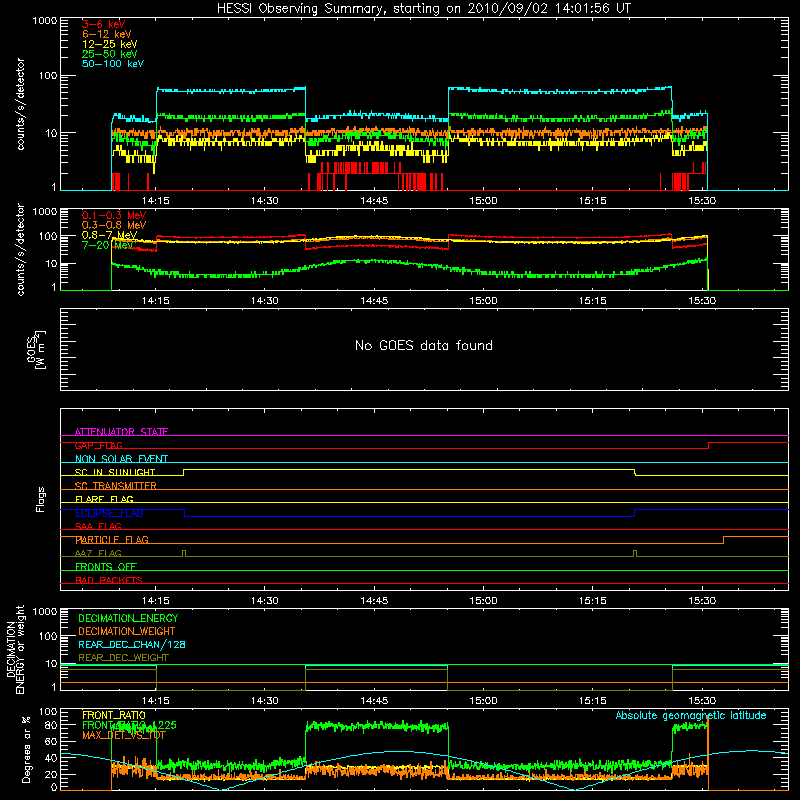Click the FRONT_RATIO legend label
800x800 pixels.
[114, 715]
